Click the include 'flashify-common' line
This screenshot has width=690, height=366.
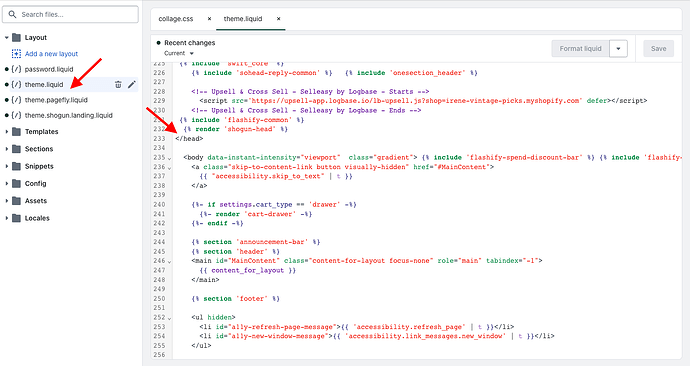tap(242, 120)
